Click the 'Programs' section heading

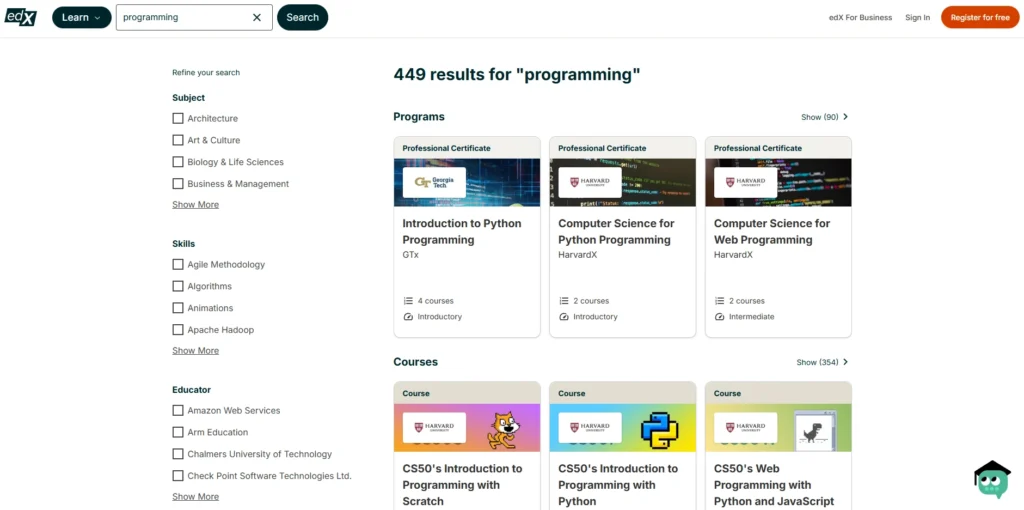pyautogui.click(x=419, y=117)
